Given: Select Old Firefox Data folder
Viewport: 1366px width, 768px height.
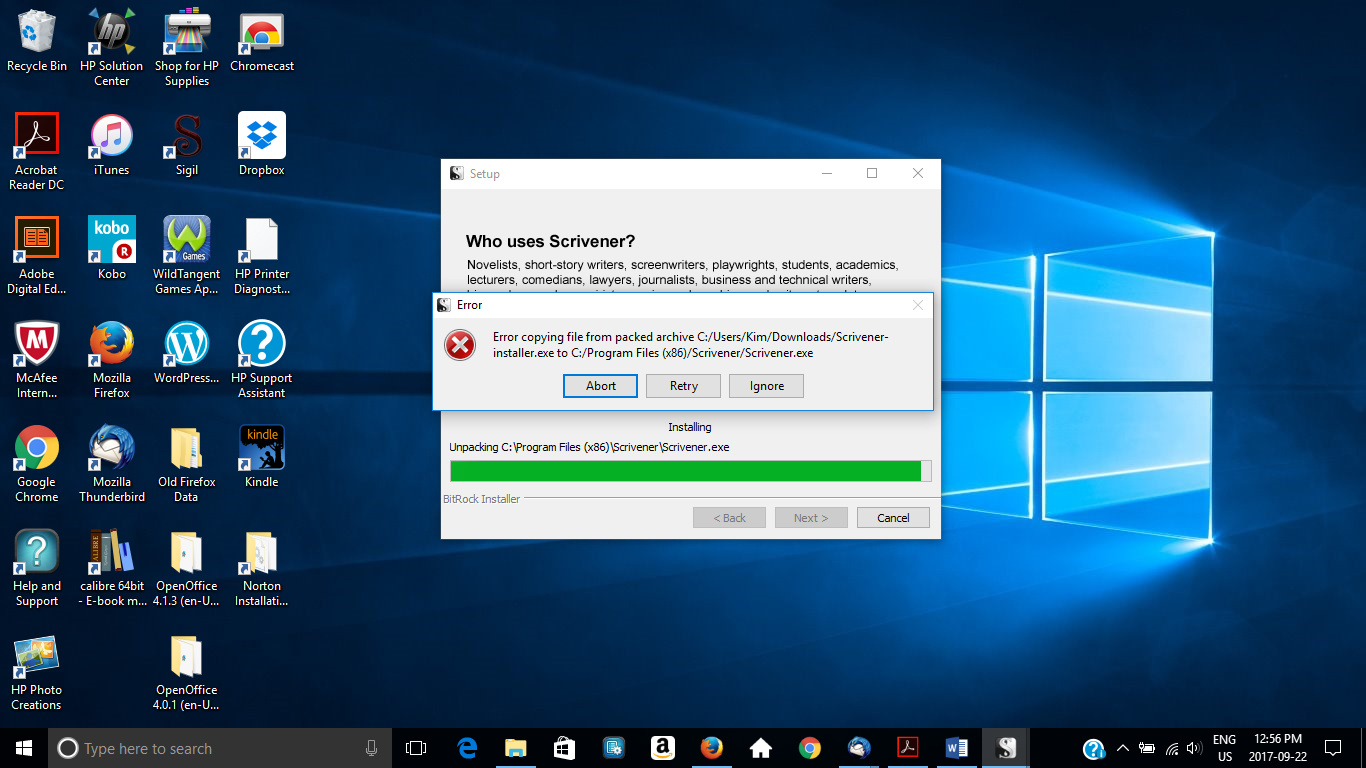Looking at the screenshot, I should 187,464.
